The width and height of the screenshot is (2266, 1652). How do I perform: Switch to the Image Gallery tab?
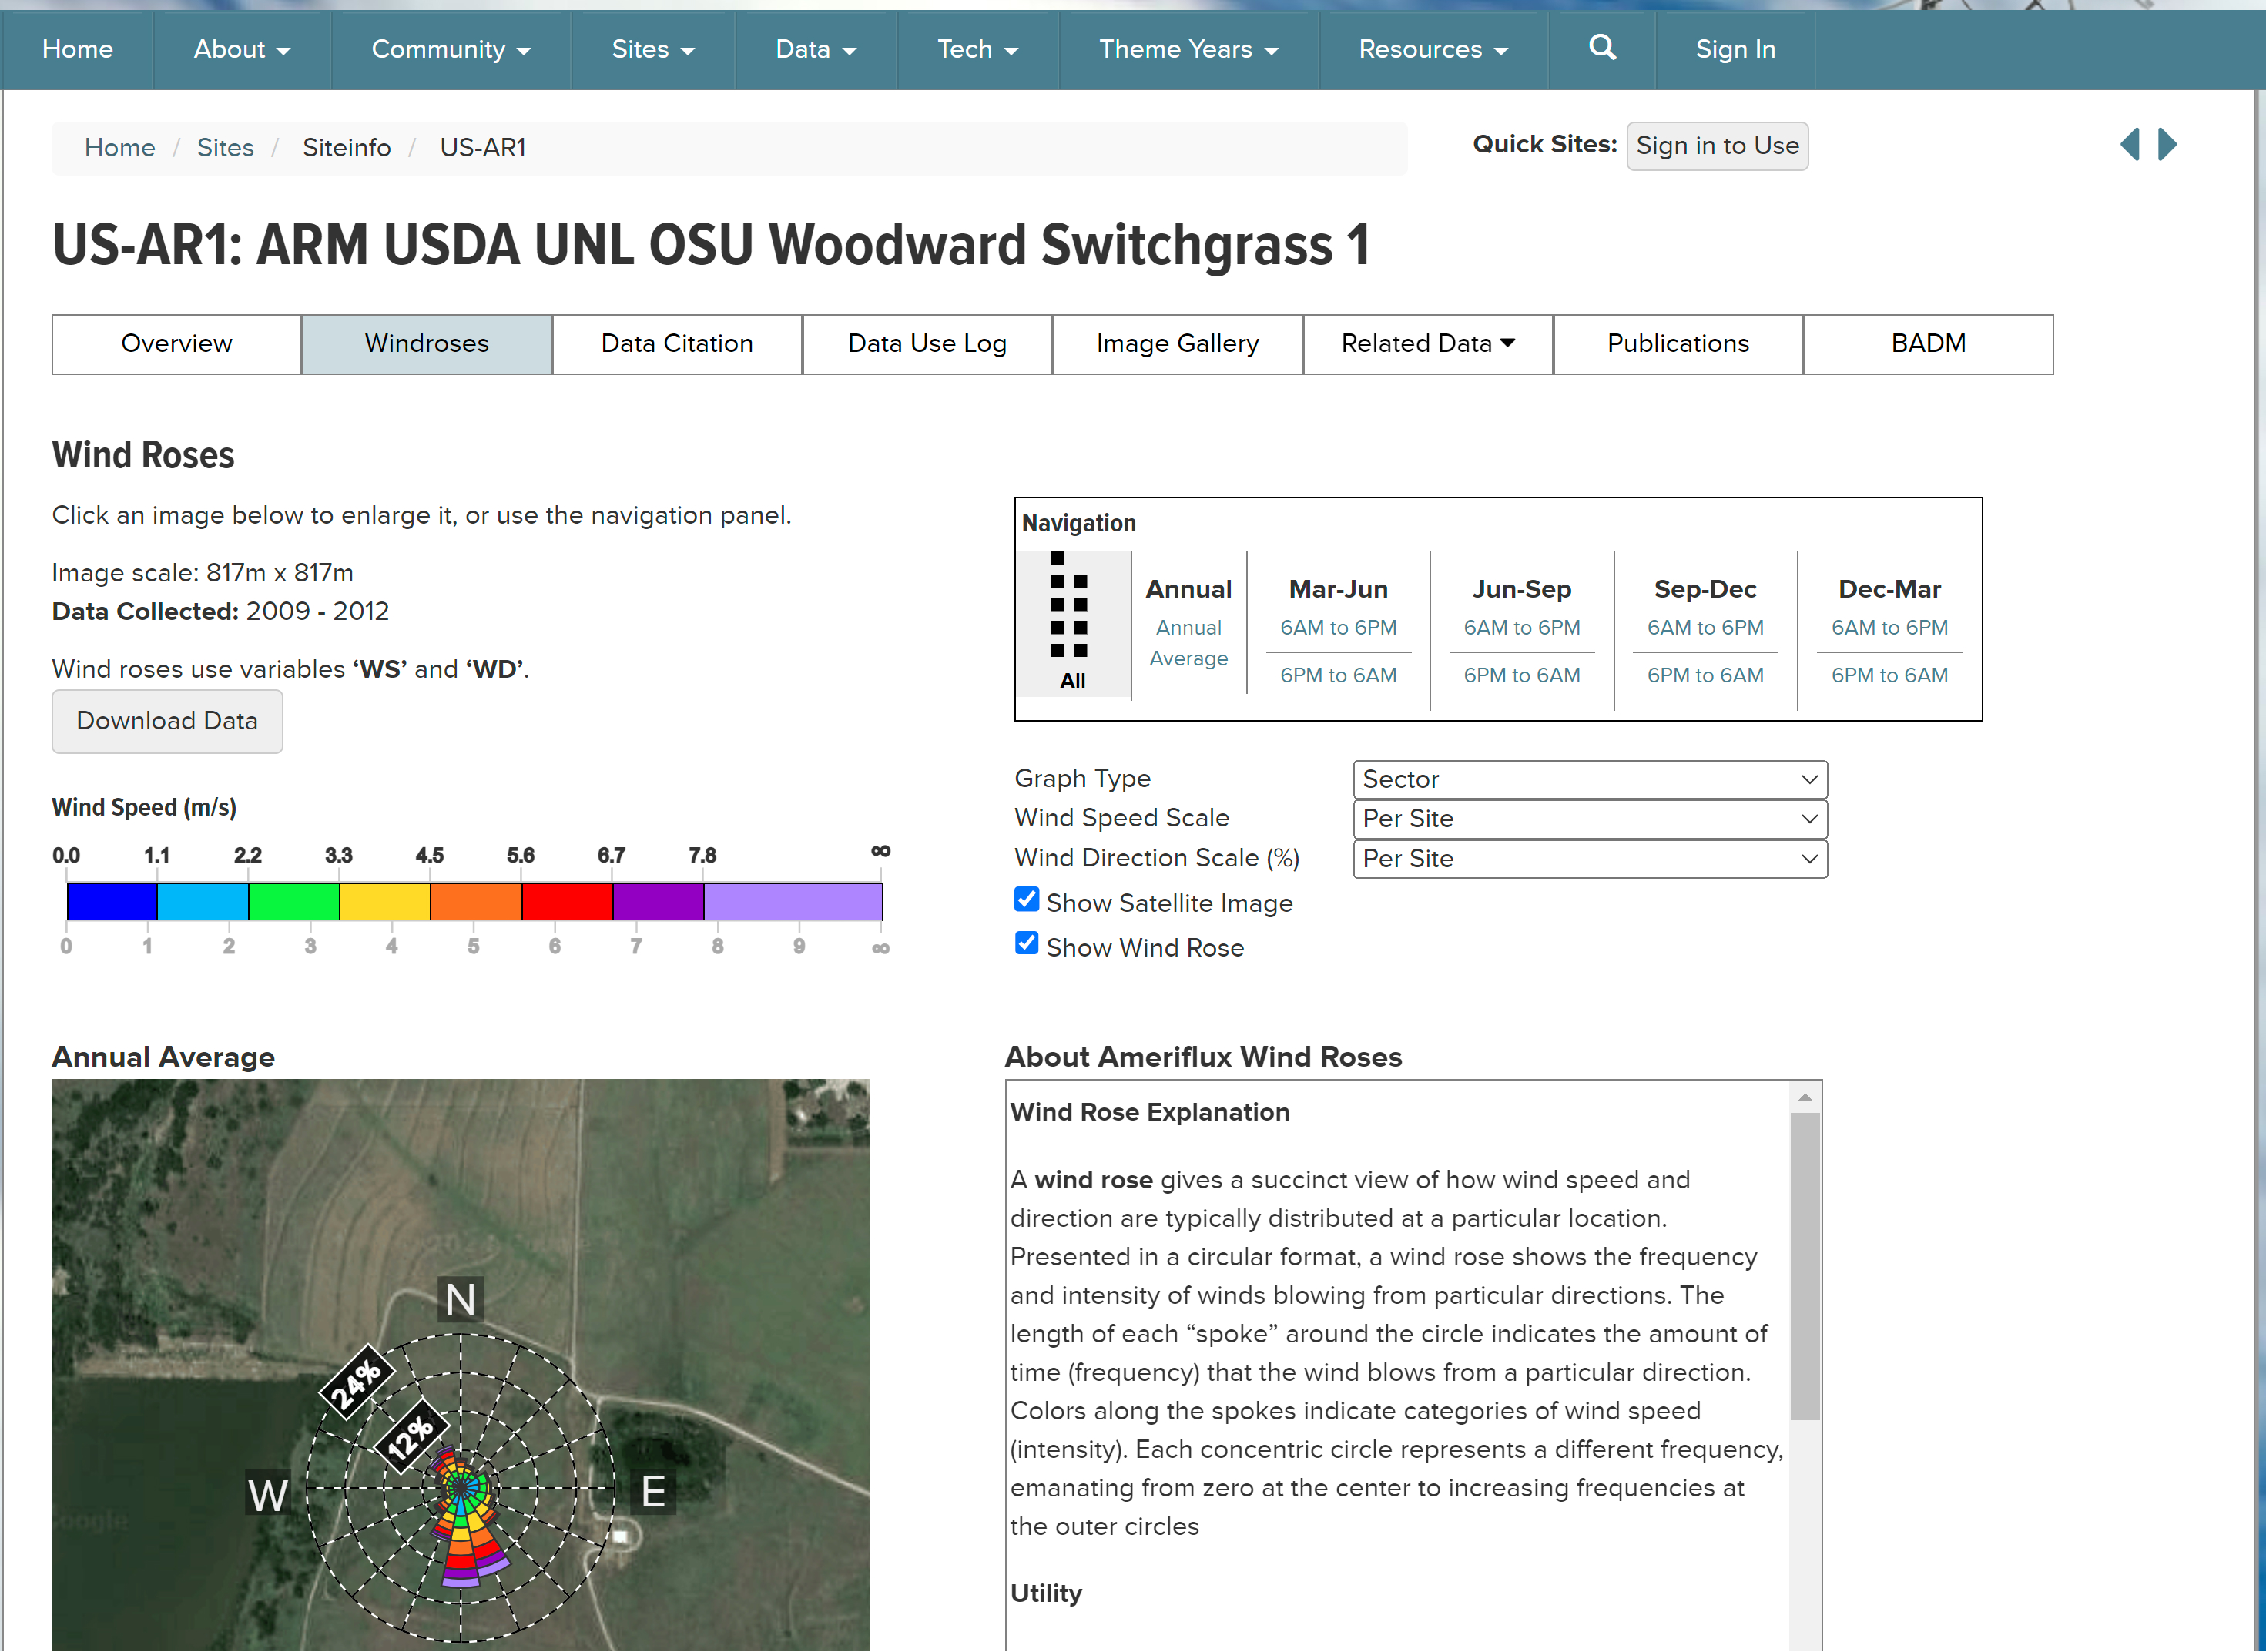(x=1177, y=344)
